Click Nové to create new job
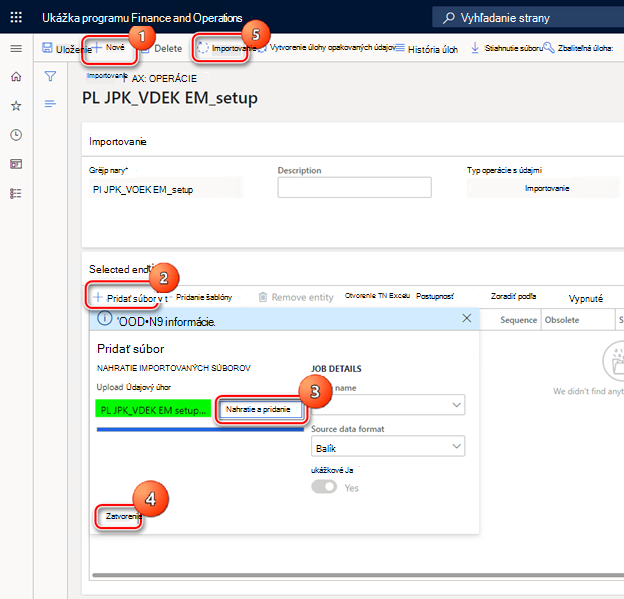Viewport: 624px width, 599px height. pos(109,48)
